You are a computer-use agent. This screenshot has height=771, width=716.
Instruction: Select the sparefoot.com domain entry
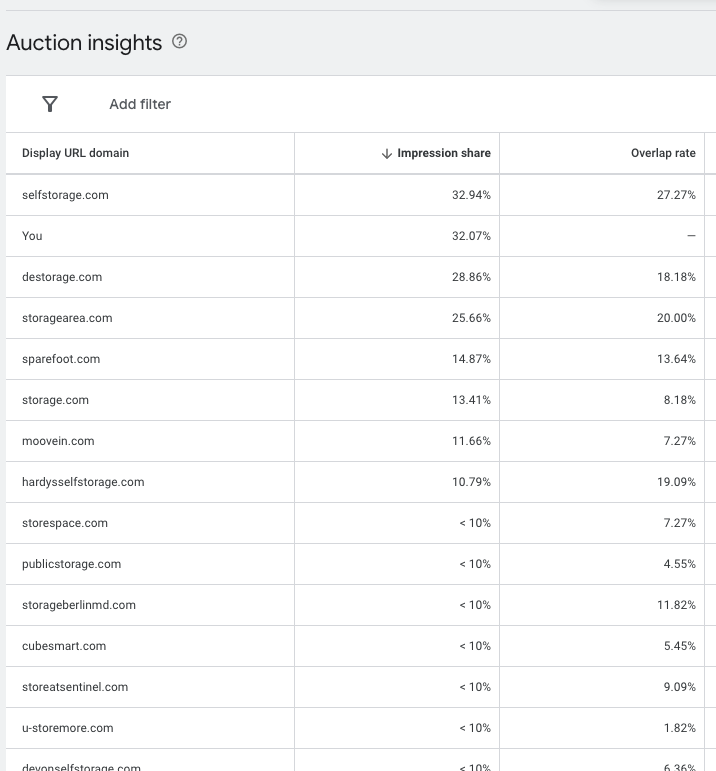click(61, 359)
